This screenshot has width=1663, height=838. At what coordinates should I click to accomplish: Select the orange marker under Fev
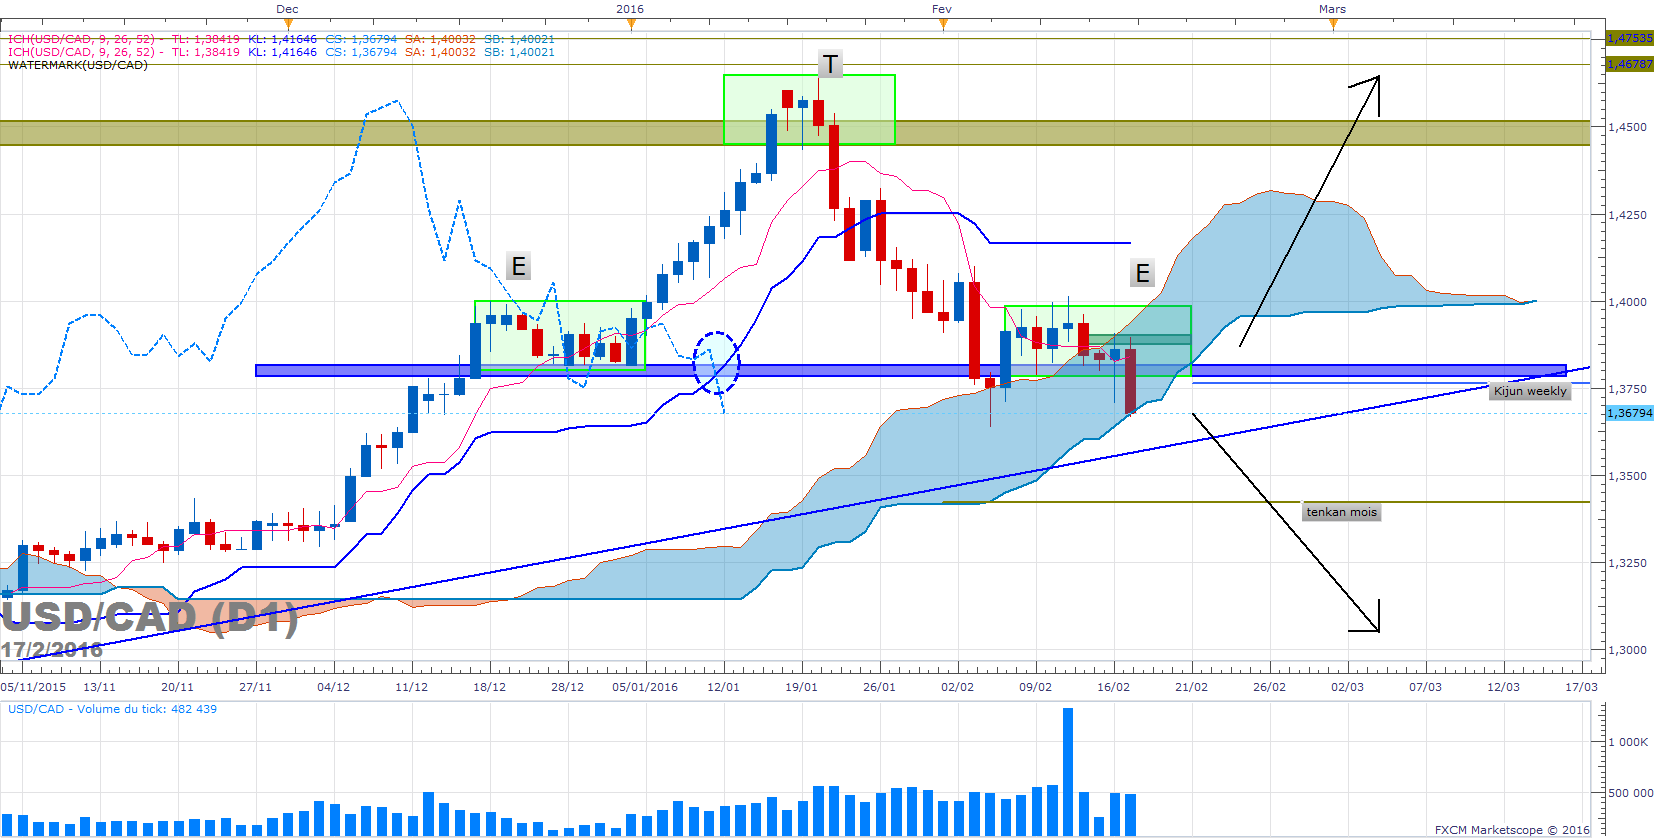pyautogui.click(x=943, y=24)
